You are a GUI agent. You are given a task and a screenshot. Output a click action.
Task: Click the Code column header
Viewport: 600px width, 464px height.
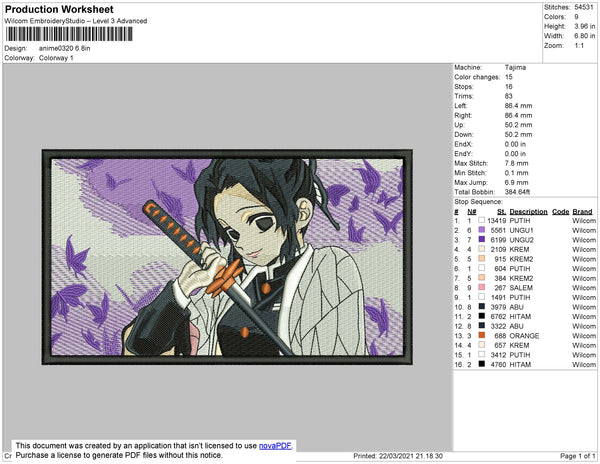tap(560, 212)
